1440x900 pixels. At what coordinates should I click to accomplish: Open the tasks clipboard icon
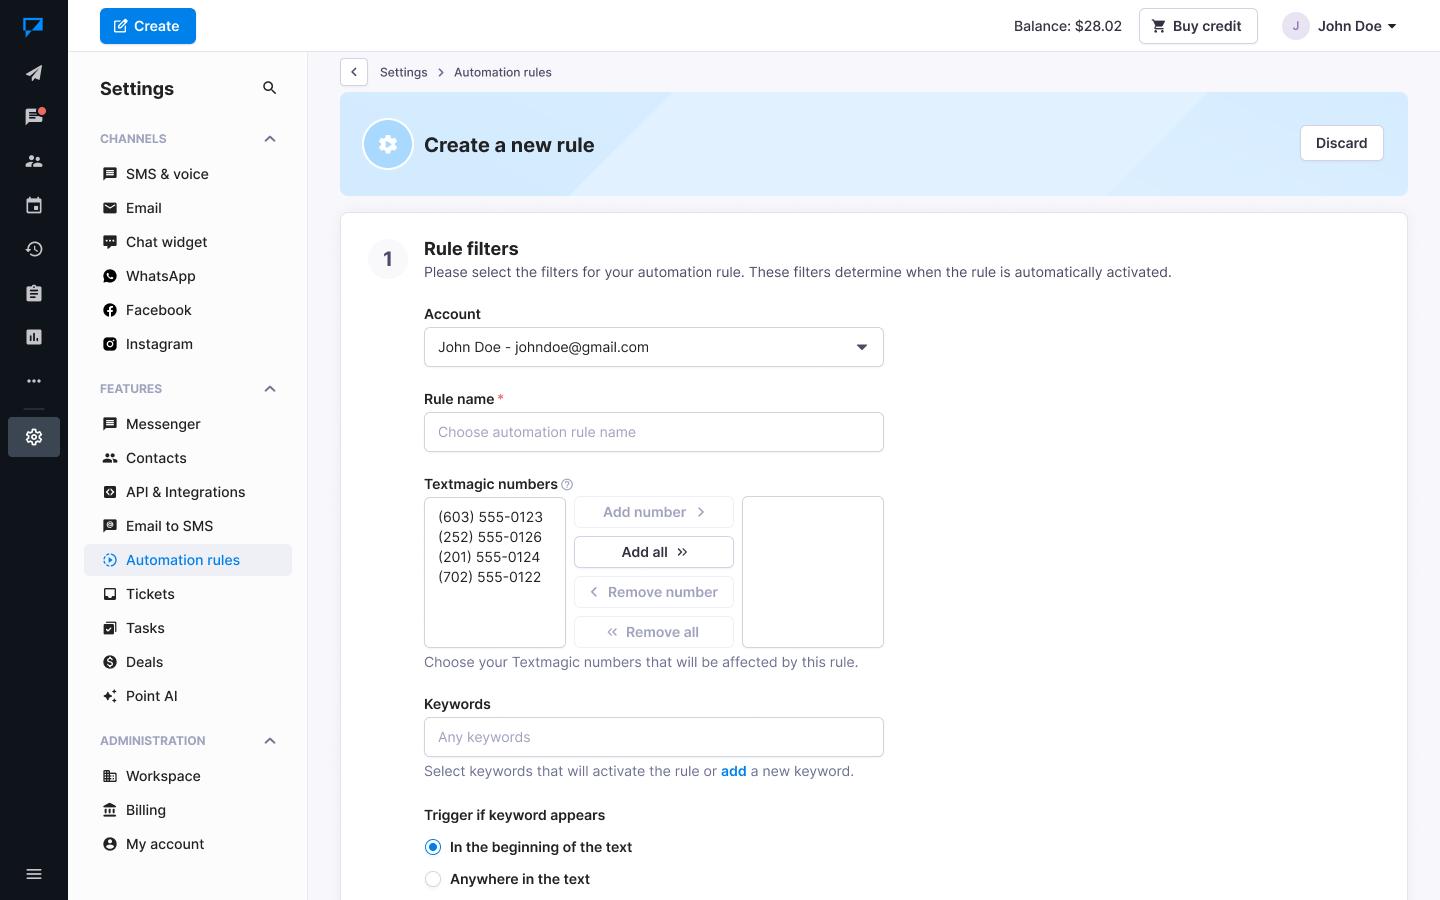[x=33, y=292]
